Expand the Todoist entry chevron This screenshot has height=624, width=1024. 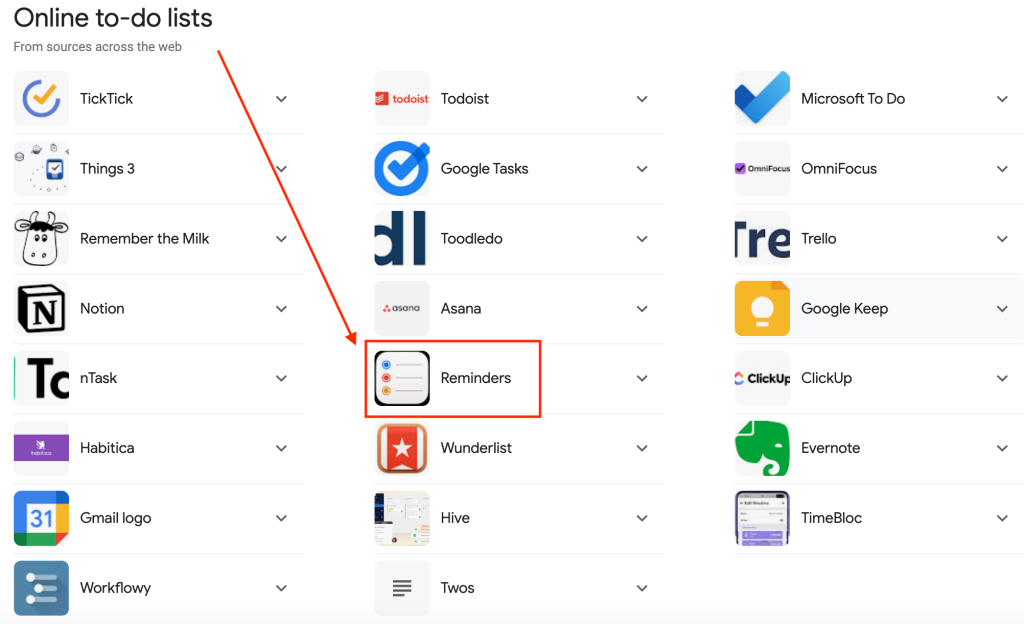642,99
